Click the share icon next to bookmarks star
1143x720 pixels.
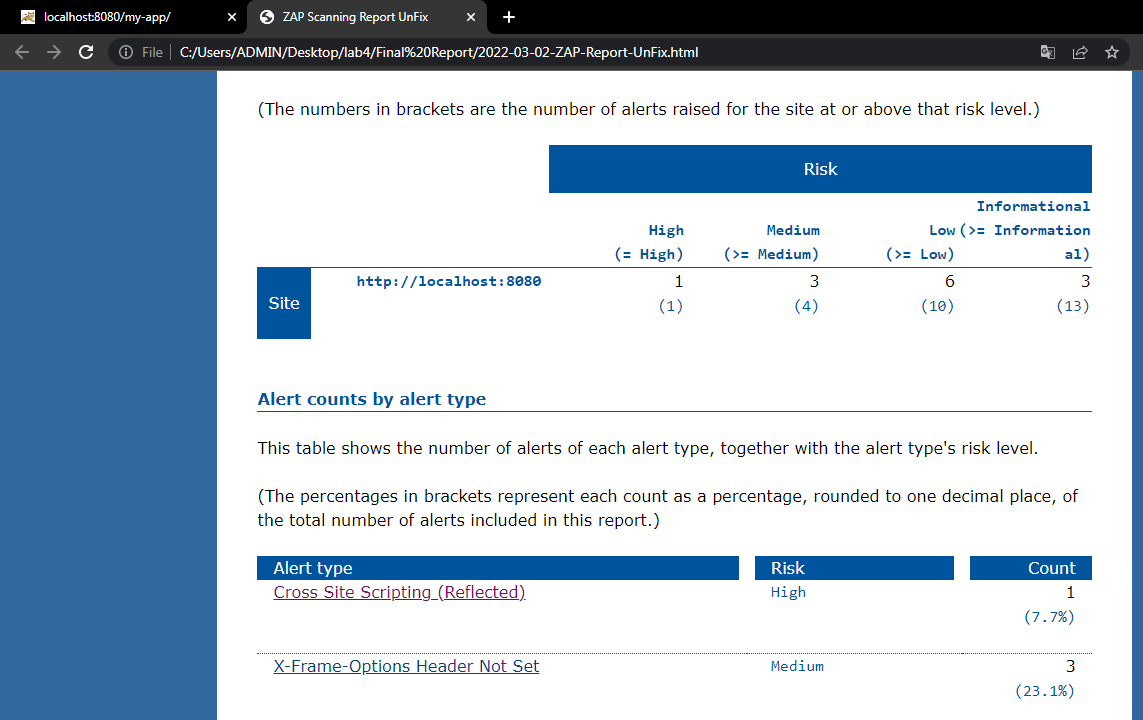tap(1080, 52)
